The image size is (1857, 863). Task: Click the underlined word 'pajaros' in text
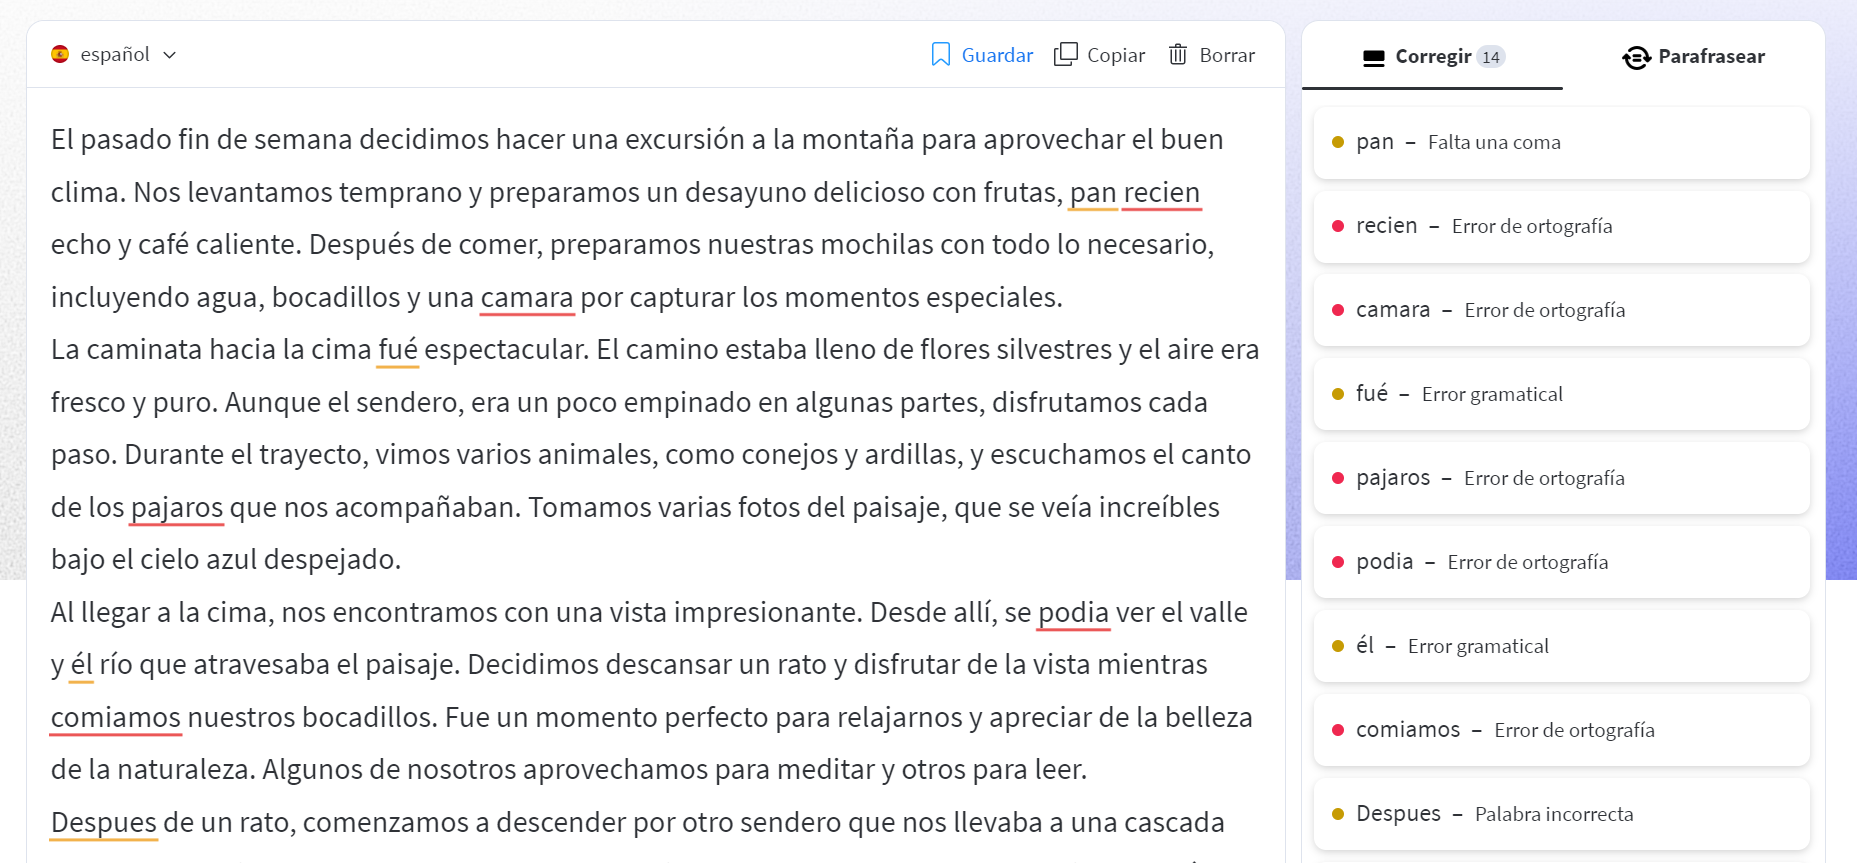point(177,508)
